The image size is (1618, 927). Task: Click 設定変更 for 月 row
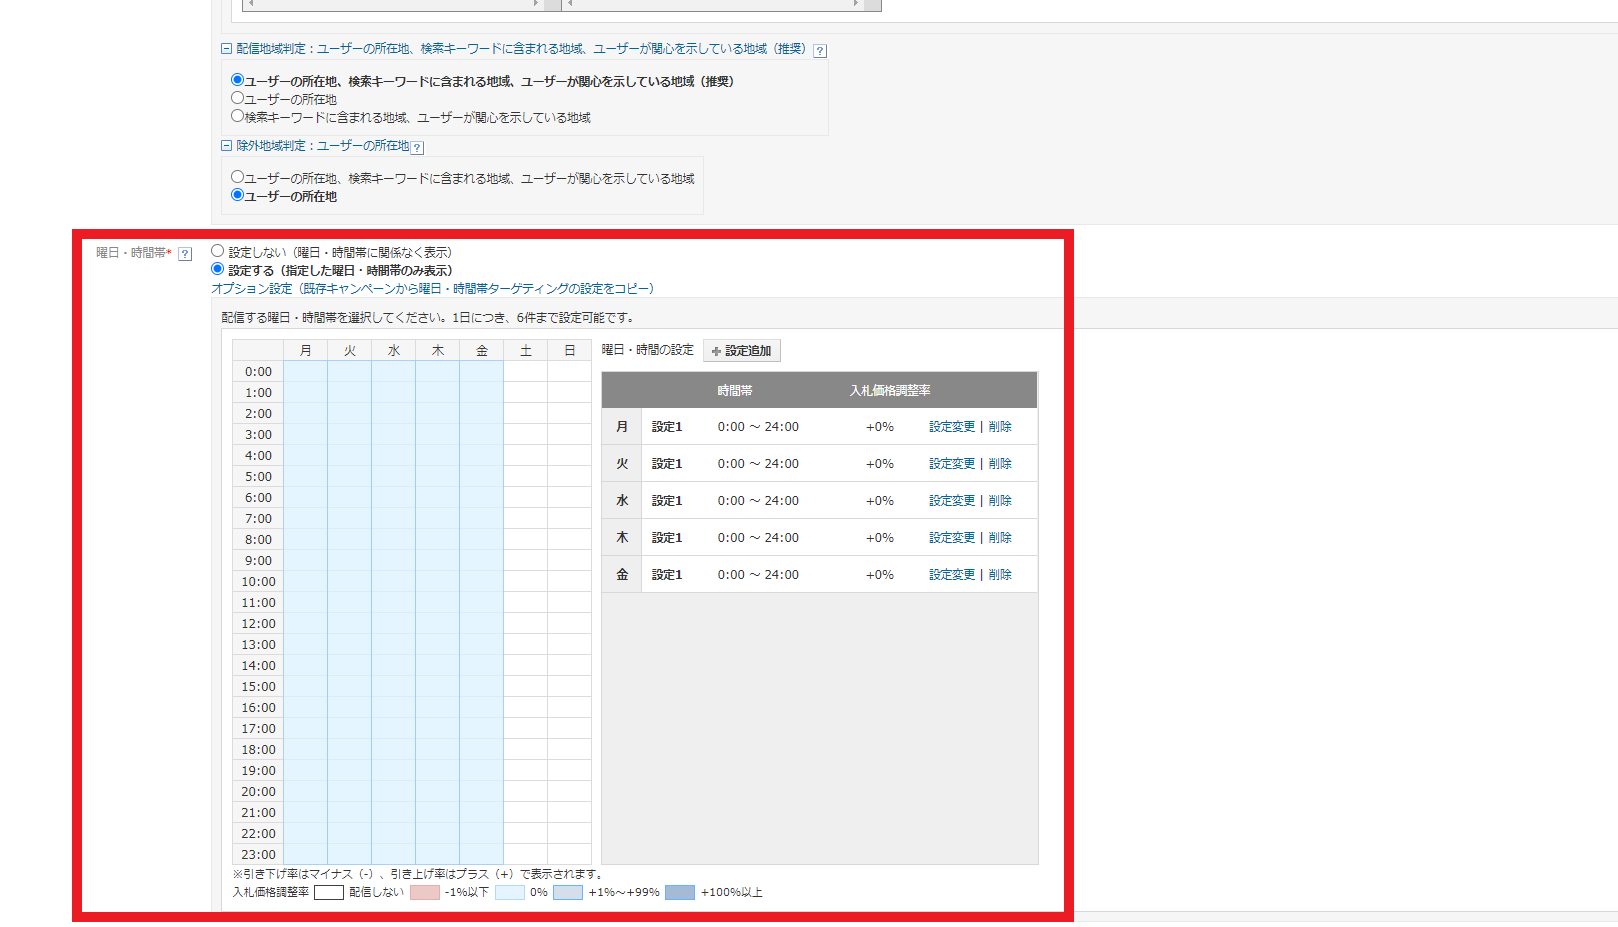coord(952,427)
